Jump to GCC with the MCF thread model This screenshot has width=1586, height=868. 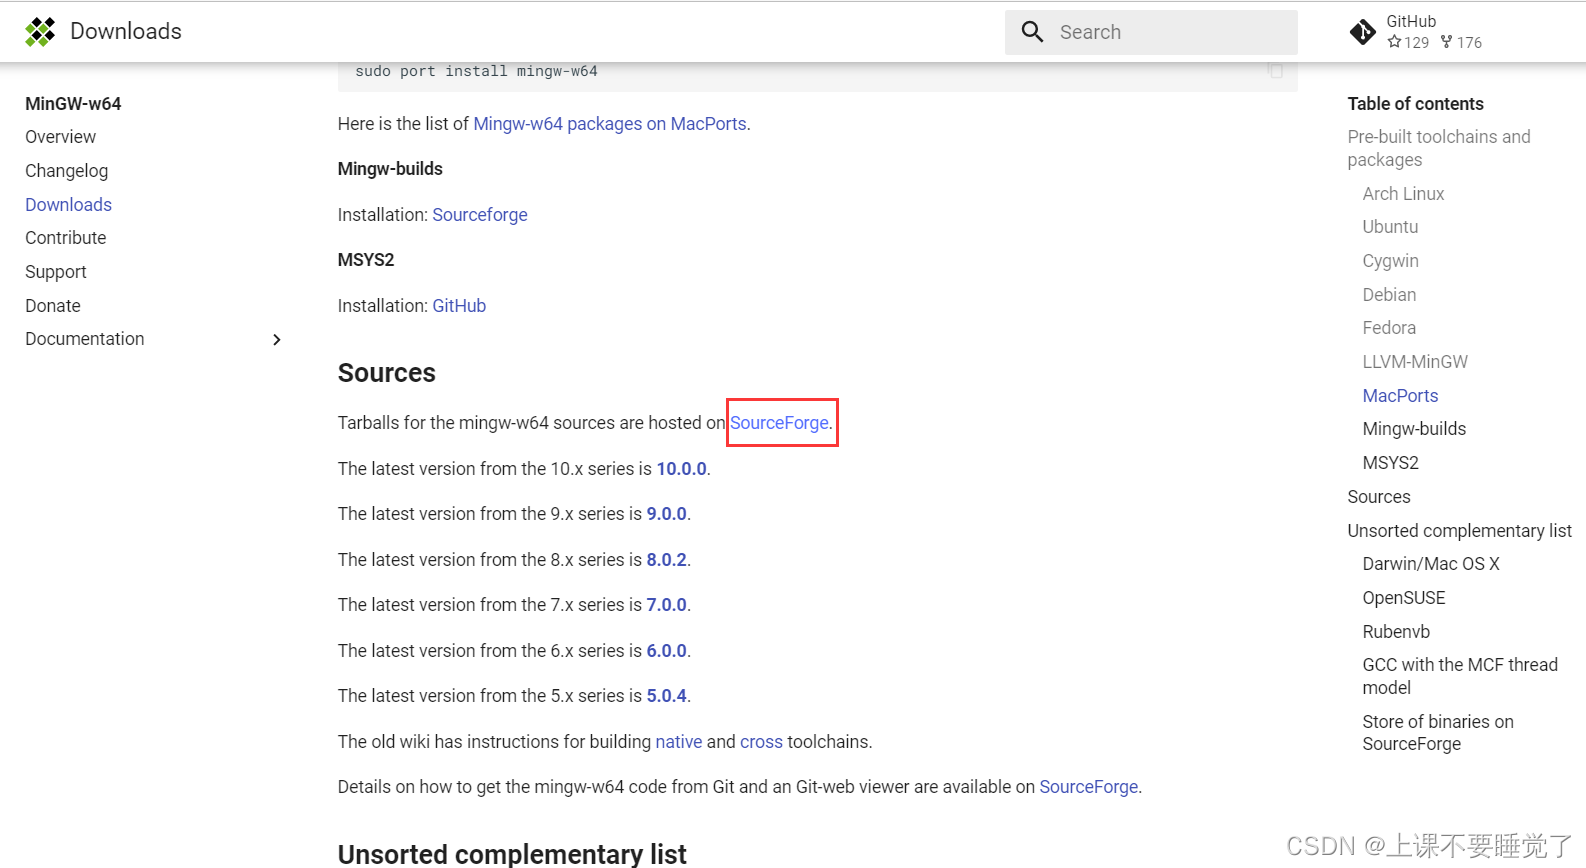1460,676
